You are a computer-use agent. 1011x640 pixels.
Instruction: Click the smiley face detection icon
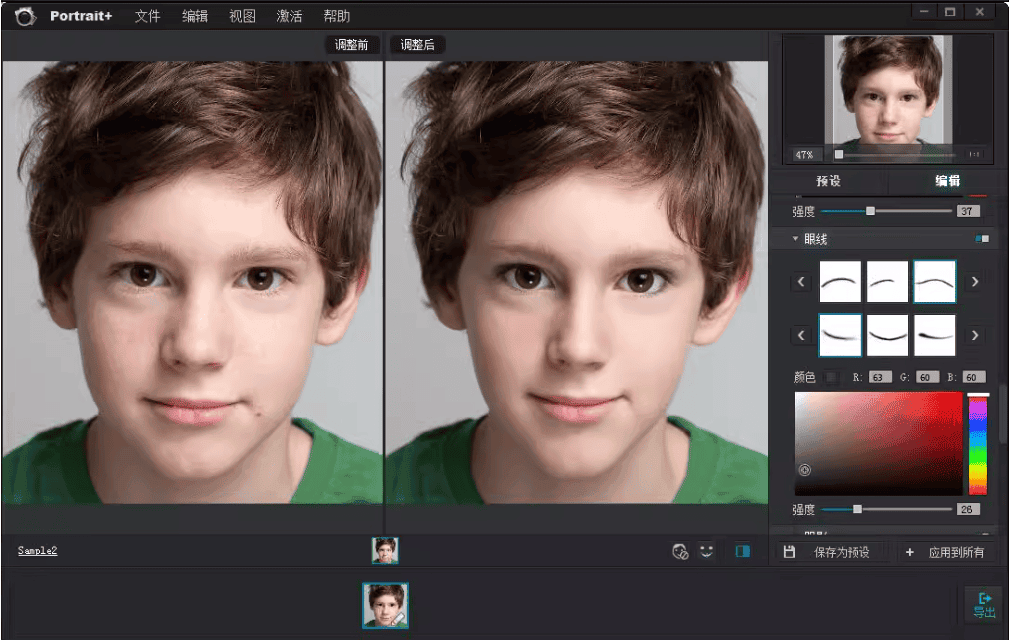point(707,551)
